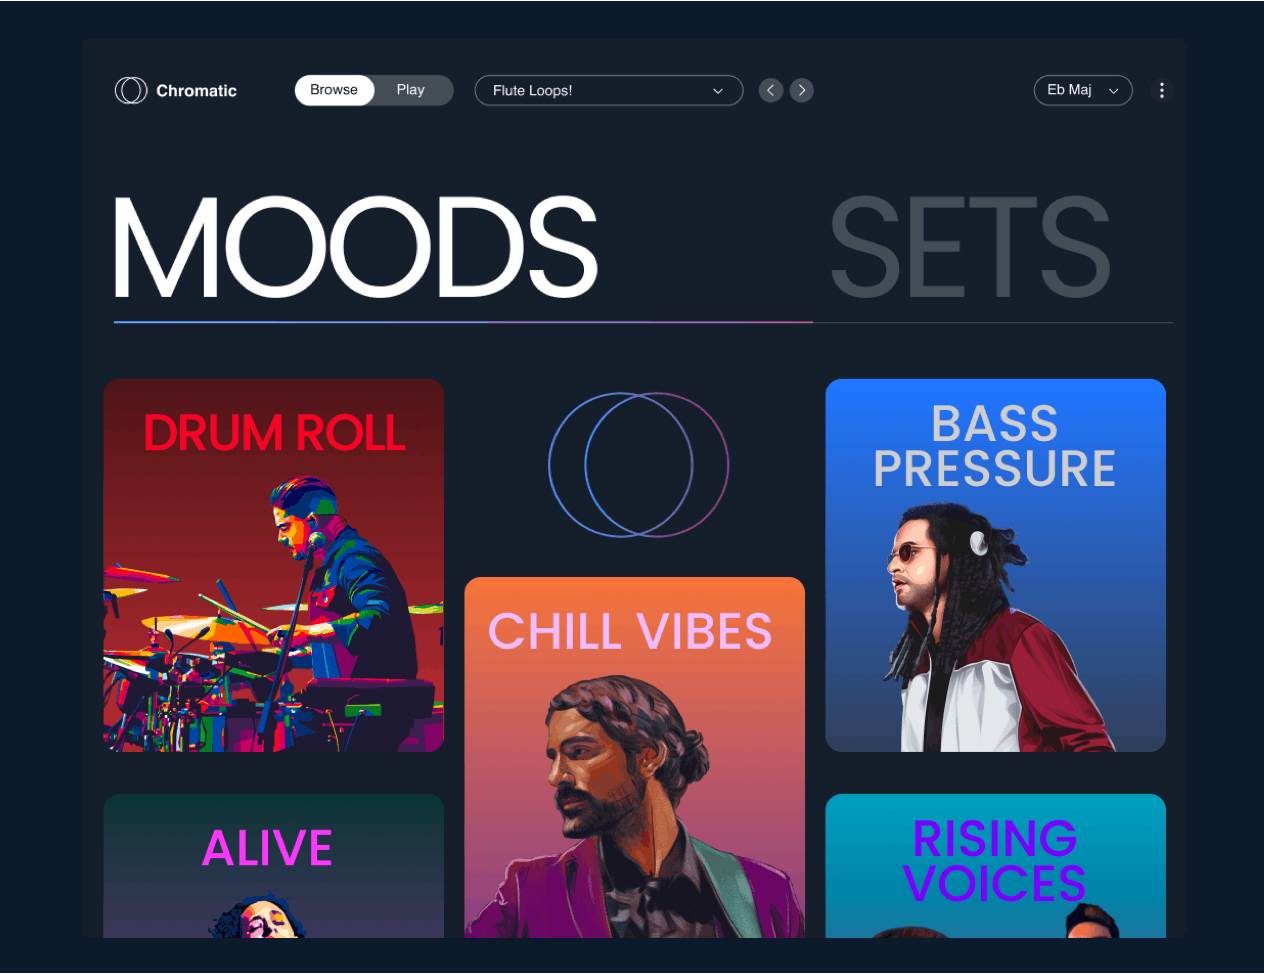Image resolution: width=1264 pixels, height=974 pixels.
Task: Click the large gradient double-circle emblem
Action: coord(638,464)
